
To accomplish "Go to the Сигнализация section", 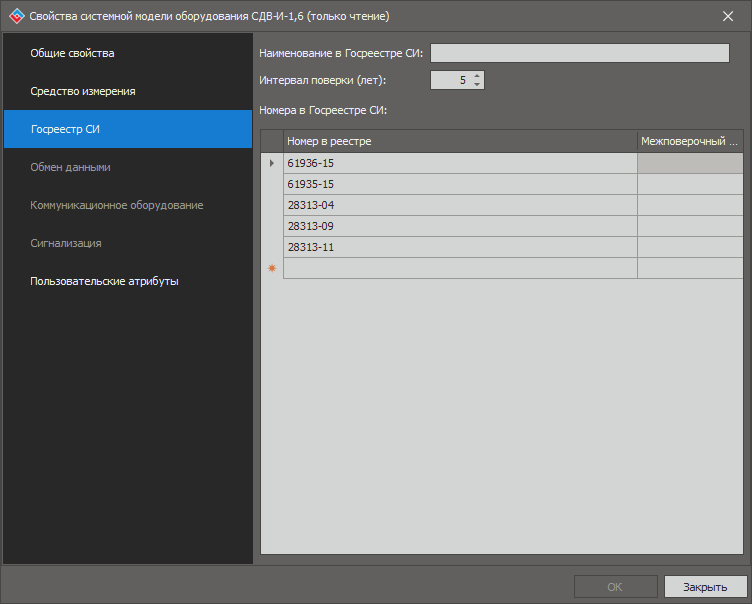I will click(x=128, y=243).
